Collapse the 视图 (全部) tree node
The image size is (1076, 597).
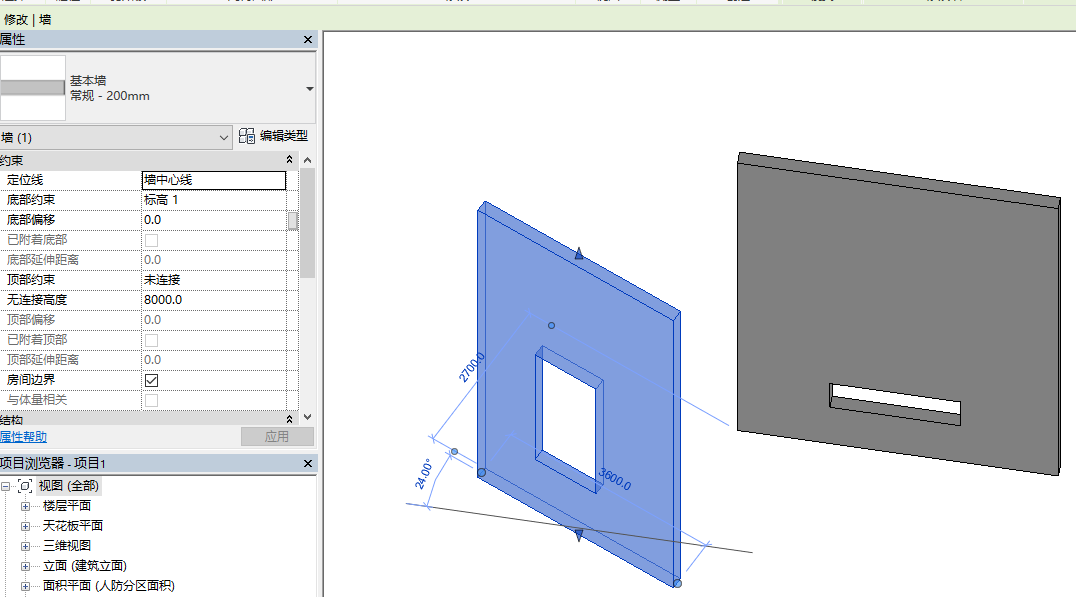[x=5, y=487]
